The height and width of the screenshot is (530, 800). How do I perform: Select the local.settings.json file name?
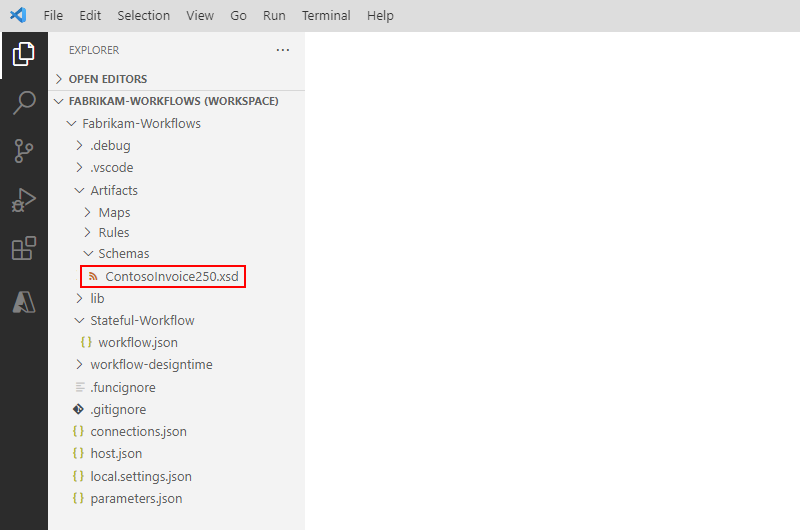(141, 476)
